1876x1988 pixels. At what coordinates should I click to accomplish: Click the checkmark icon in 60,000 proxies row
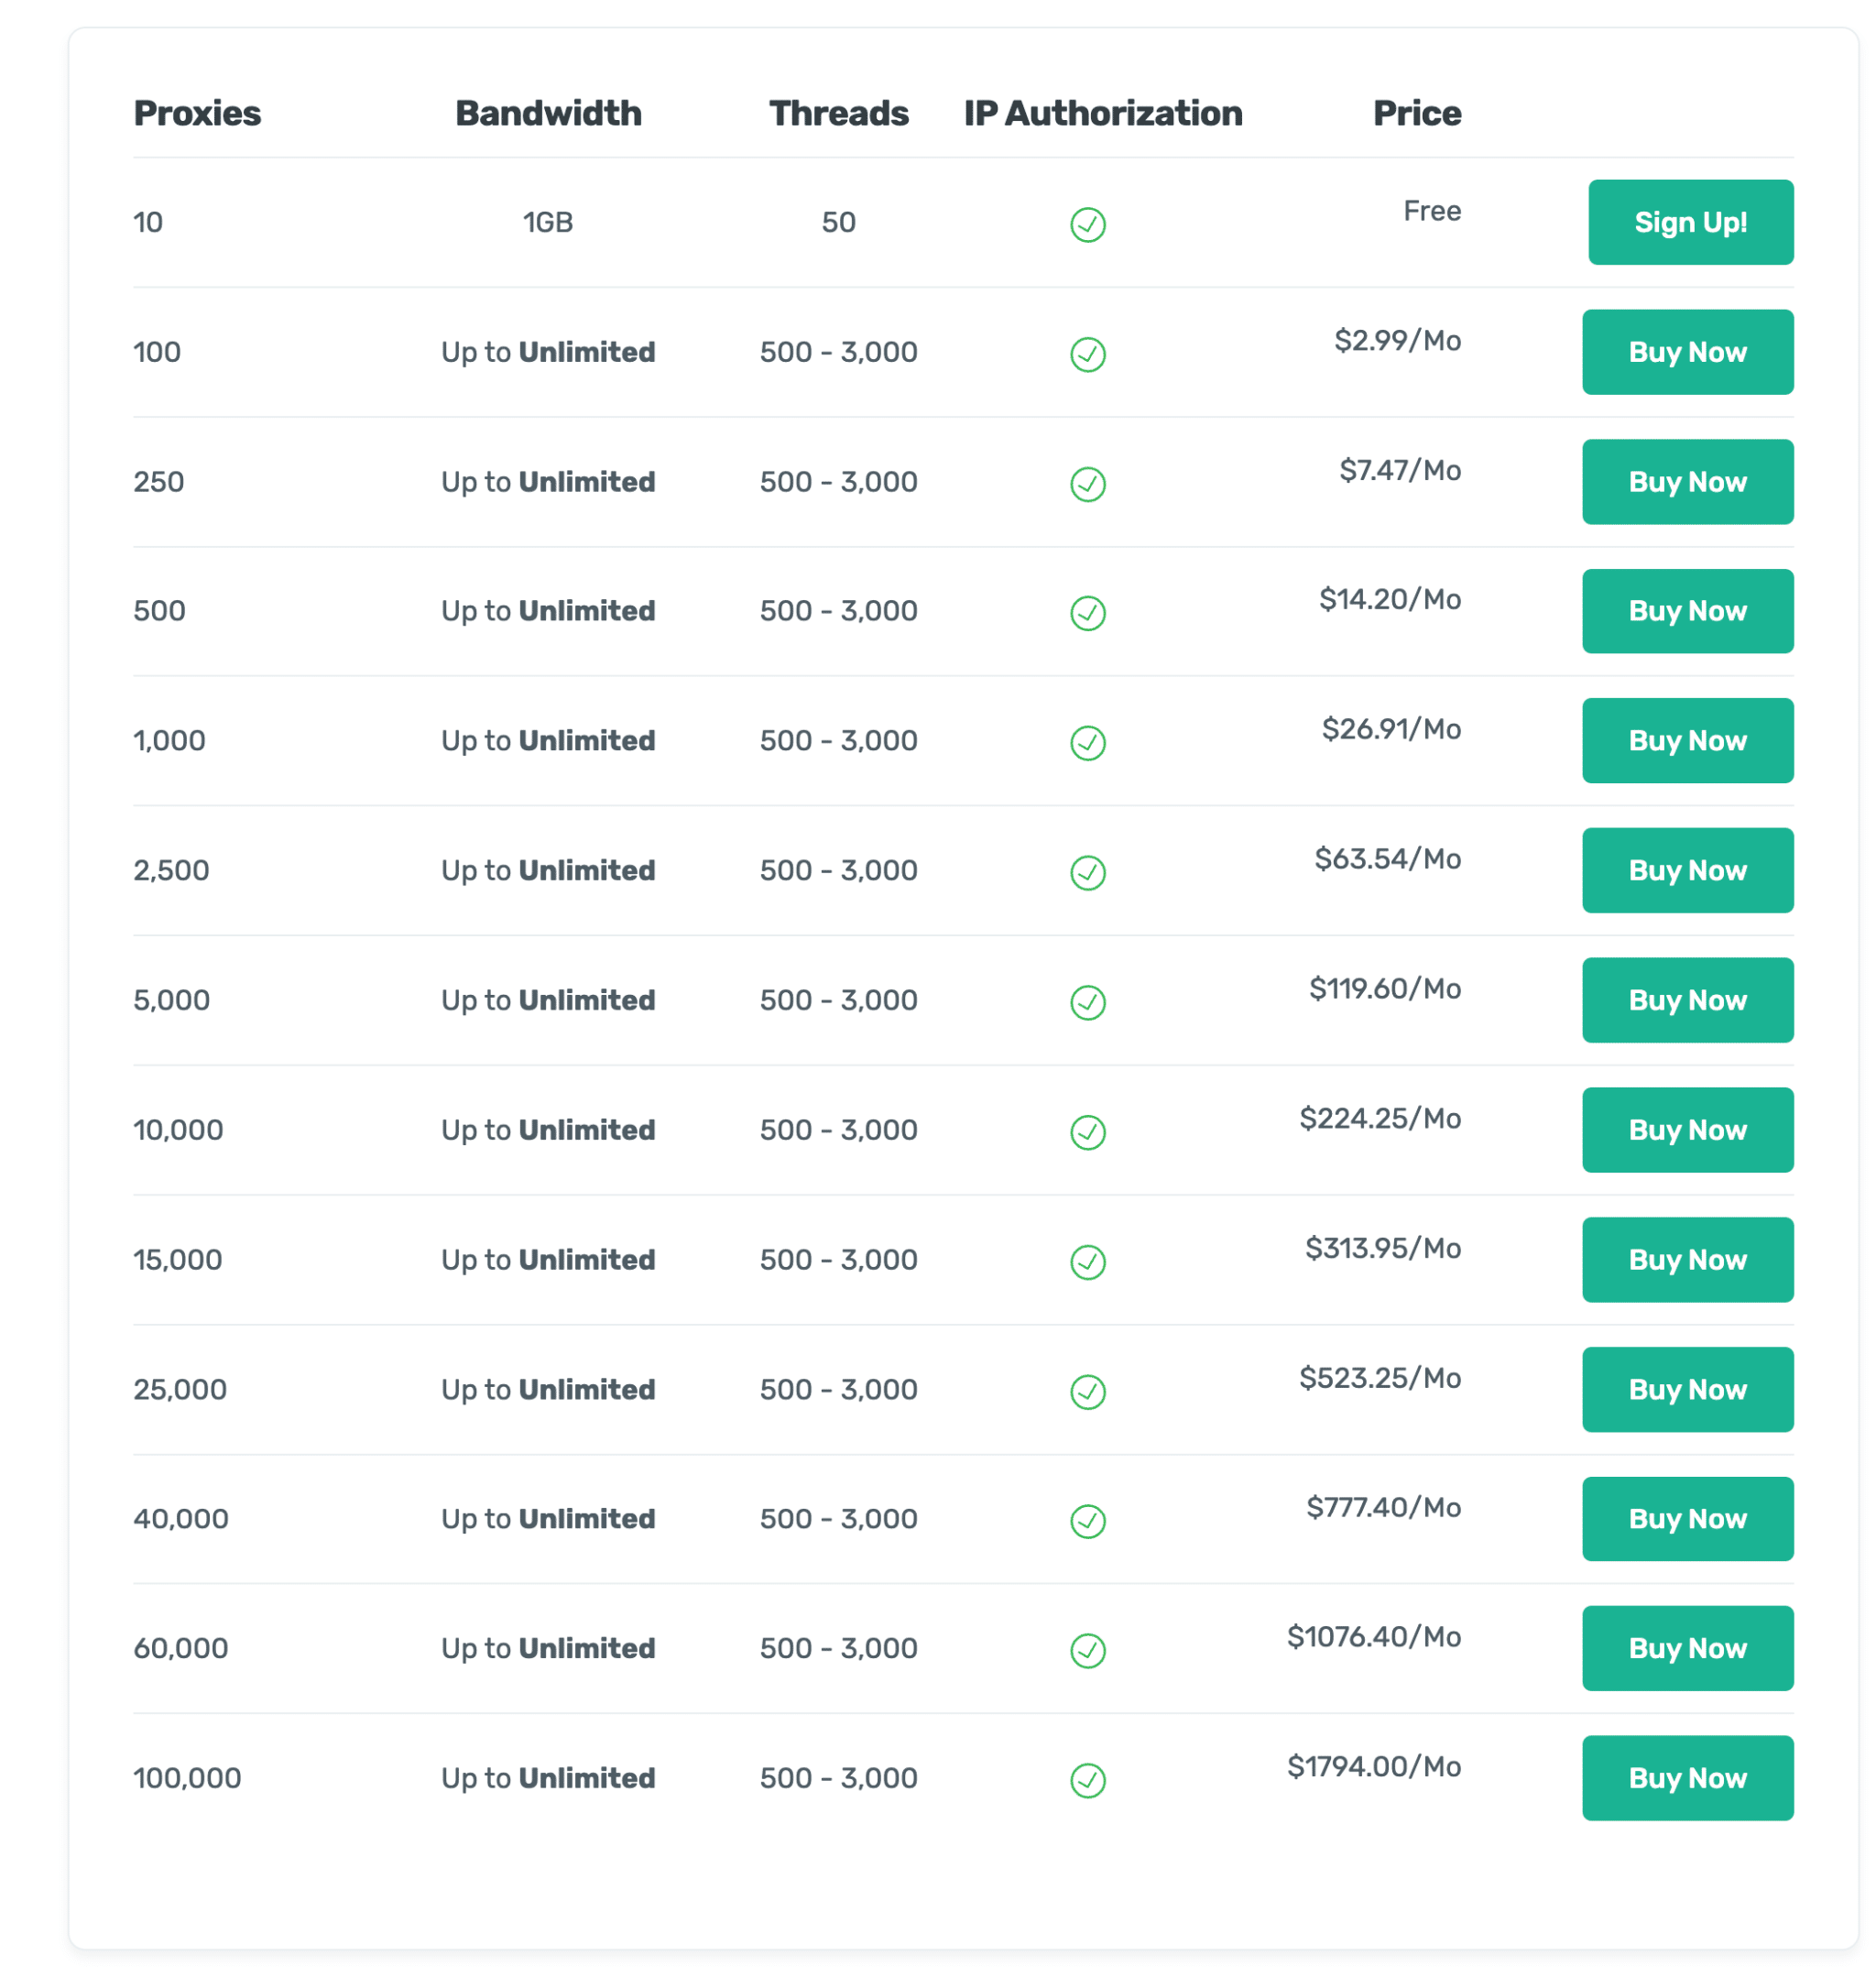1088,1651
